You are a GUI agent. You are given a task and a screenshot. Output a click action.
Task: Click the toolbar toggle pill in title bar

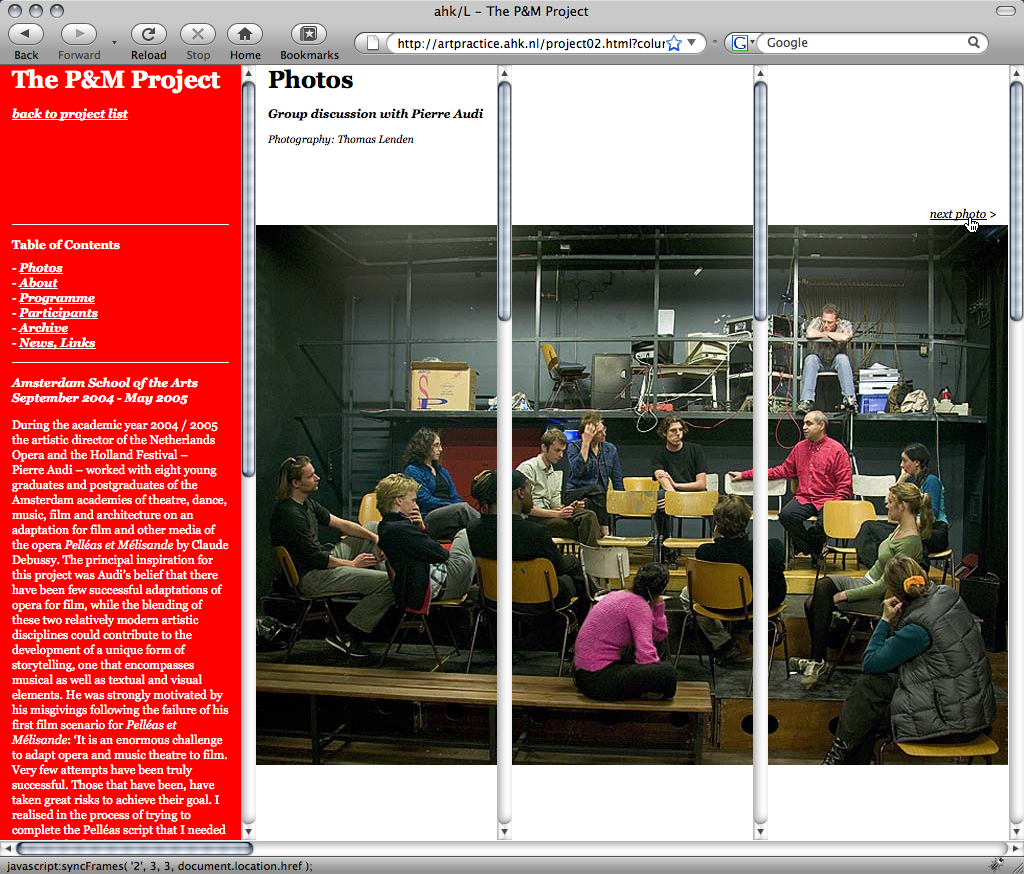[x=1005, y=11]
